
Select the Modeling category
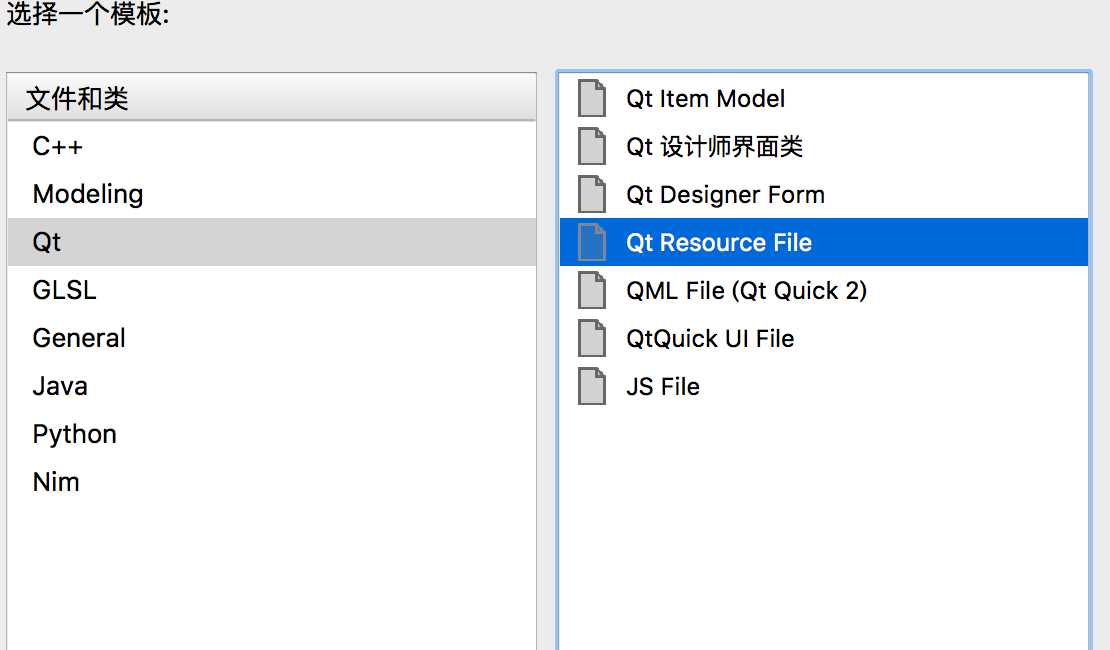click(272, 194)
